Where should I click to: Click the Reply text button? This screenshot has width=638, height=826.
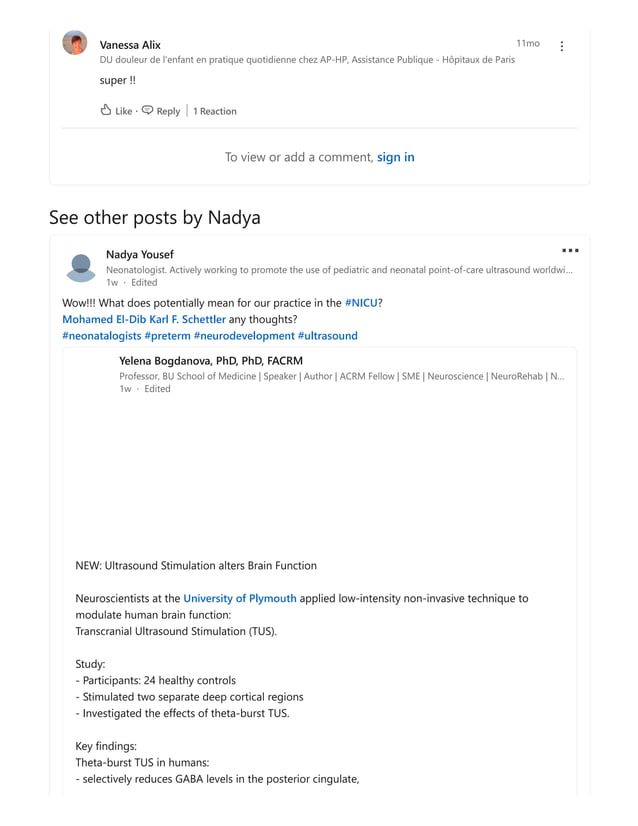[168, 111]
